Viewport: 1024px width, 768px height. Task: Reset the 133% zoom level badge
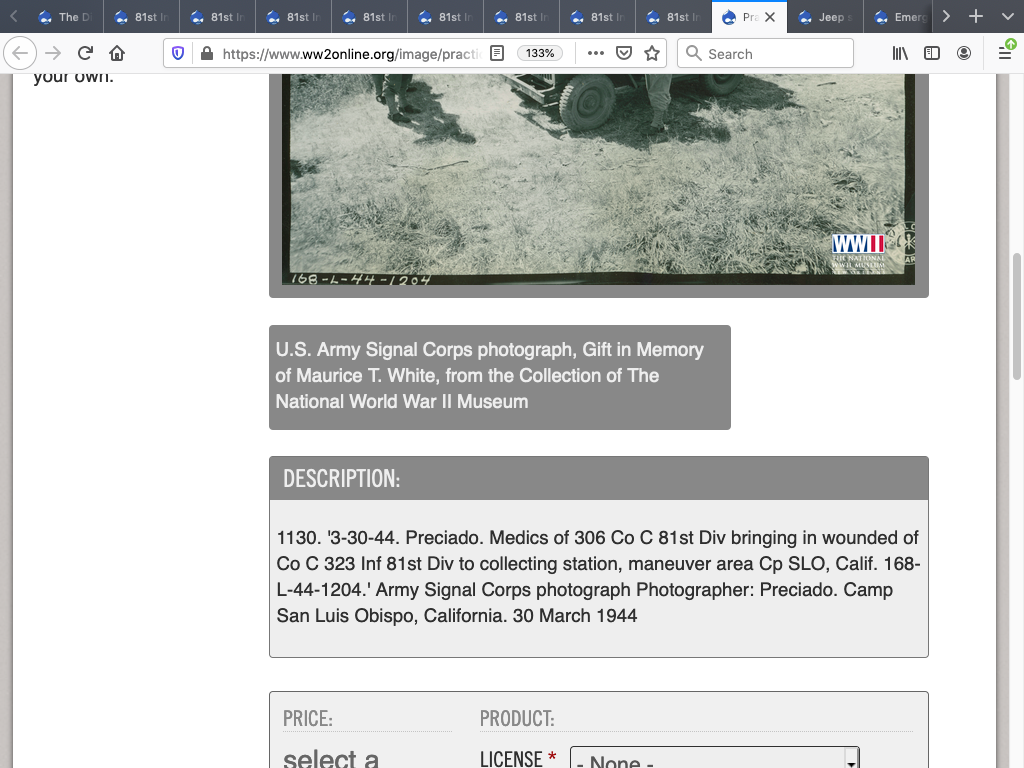pos(540,53)
